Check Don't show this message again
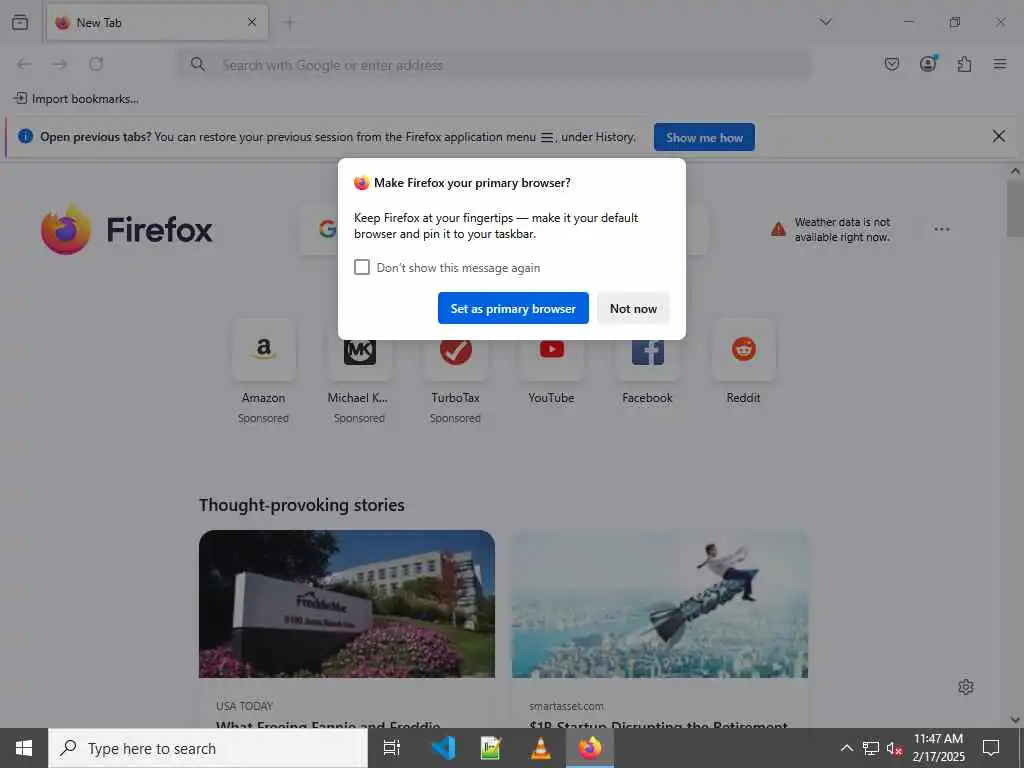This screenshot has height=768, width=1024. (x=362, y=267)
